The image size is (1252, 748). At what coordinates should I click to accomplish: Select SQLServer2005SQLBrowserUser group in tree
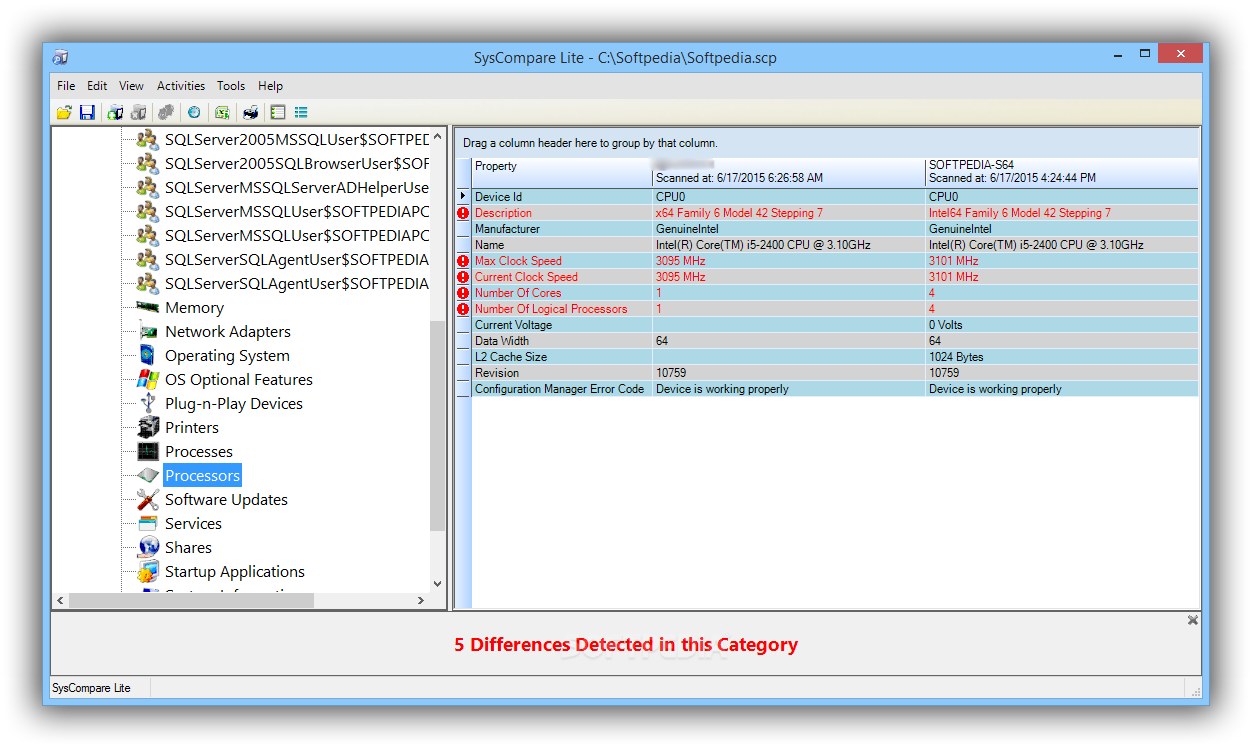(x=297, y=164)
